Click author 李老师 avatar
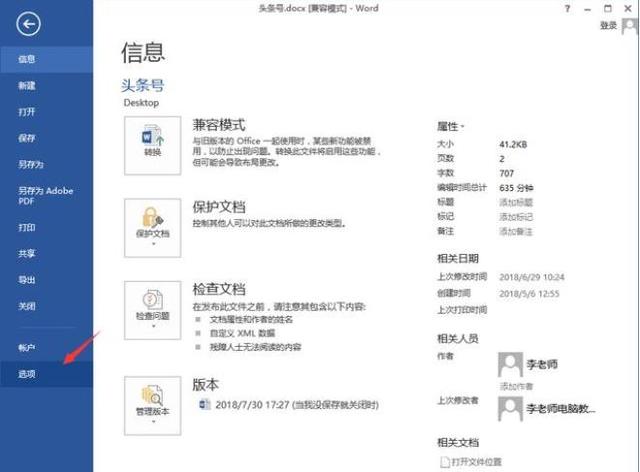Viewport: 640px width, 472px height. tap(510, 365)
